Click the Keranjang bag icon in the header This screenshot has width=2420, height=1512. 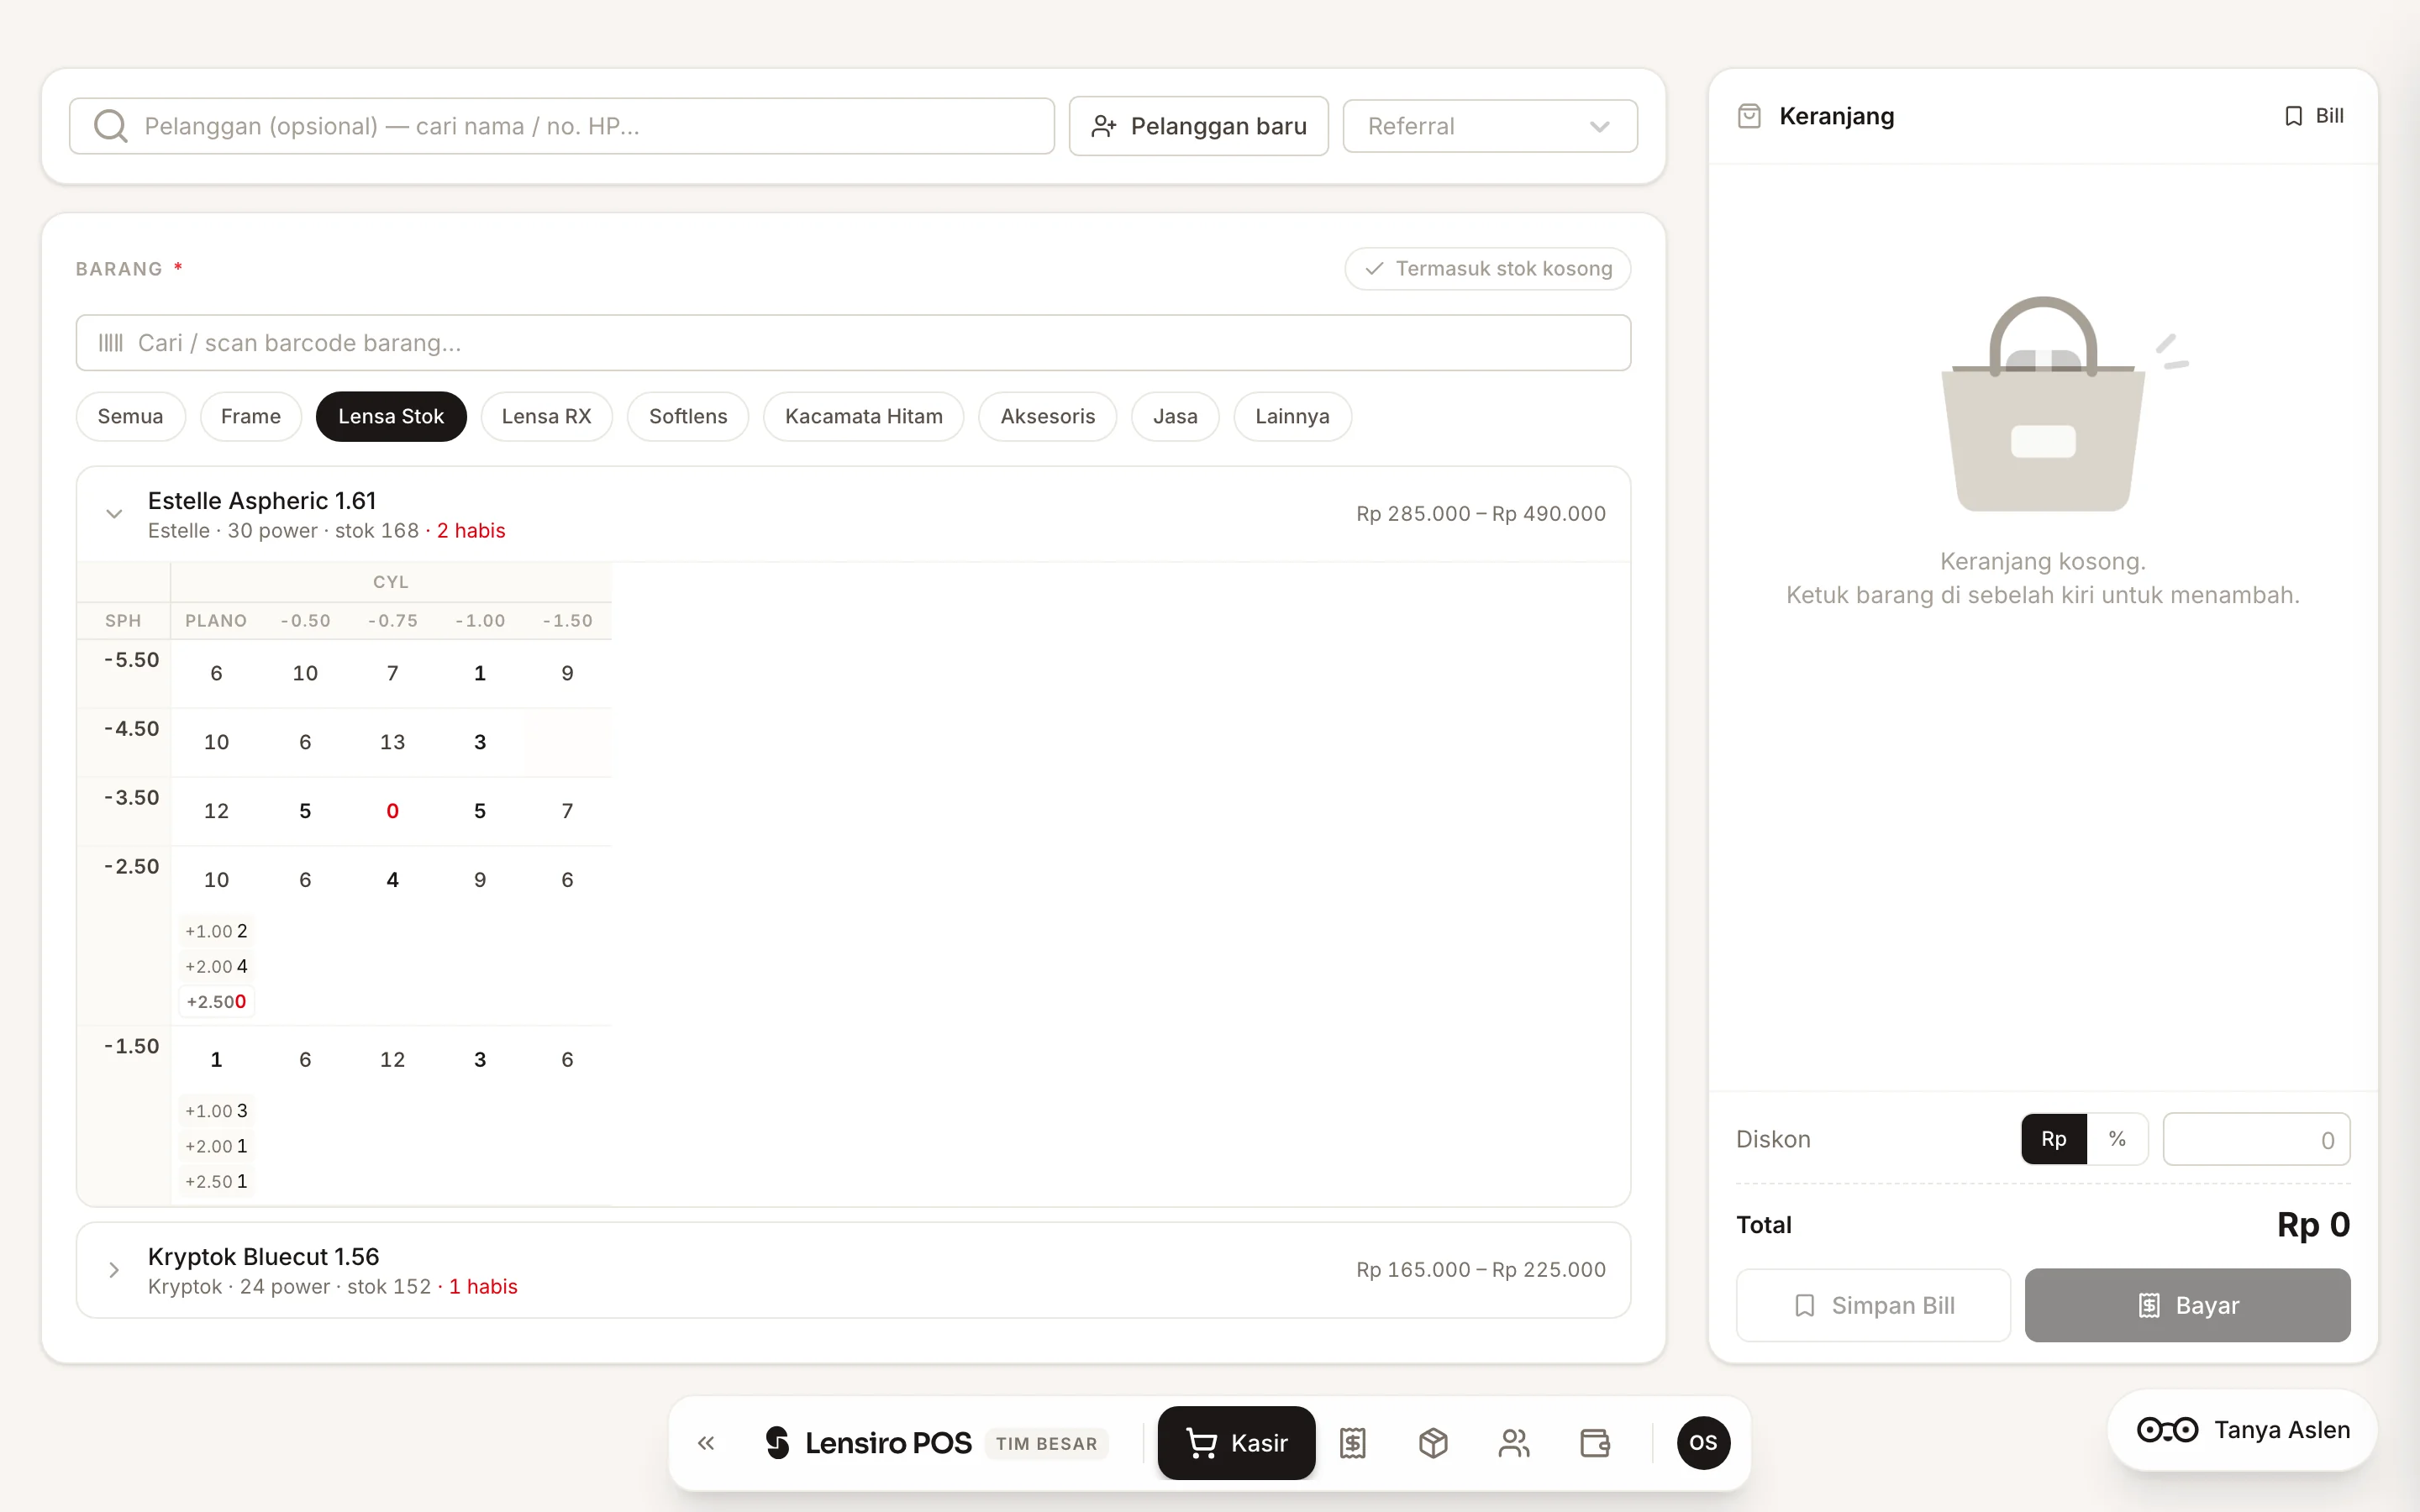click(1749, 116)
